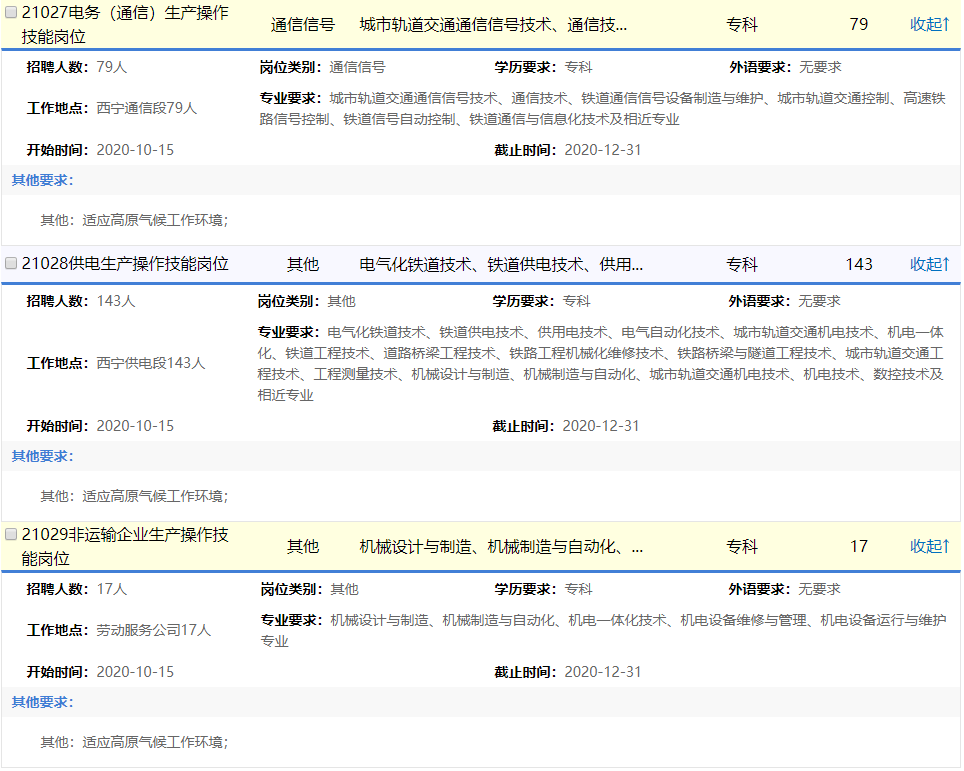This screenshot has height=771, width=964.
Task: Collapse the 21029 position details with 收起
Action: click(928, 546)
